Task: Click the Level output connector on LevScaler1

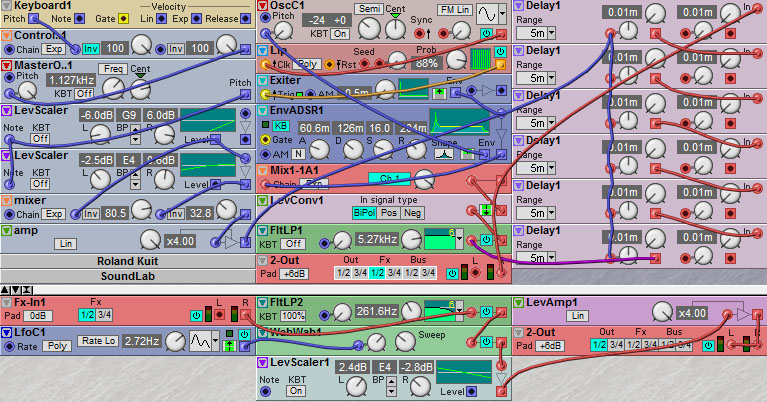Action: coord(472,391)
